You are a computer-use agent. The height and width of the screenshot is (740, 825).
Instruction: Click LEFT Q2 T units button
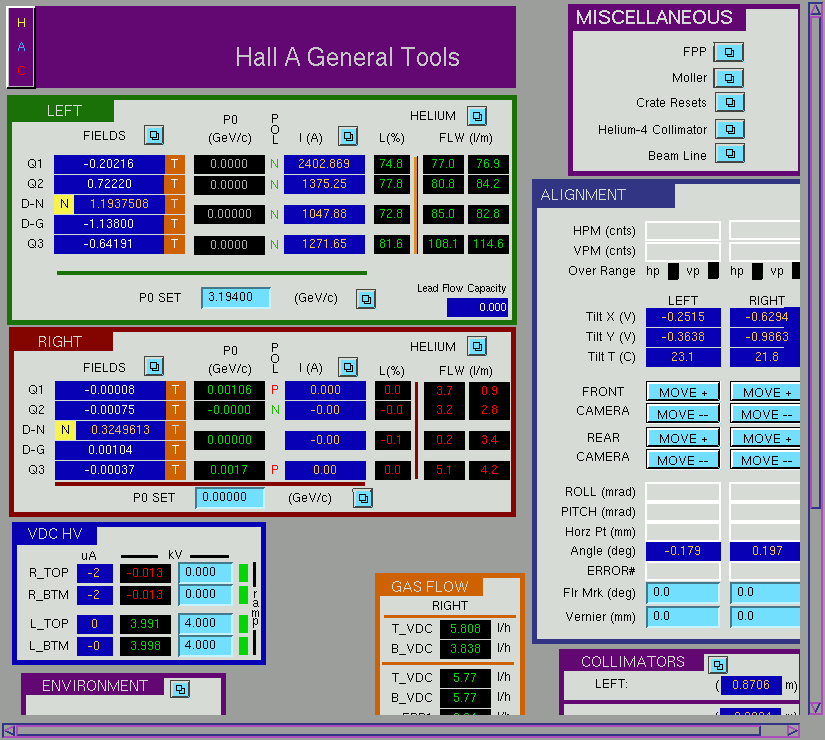(175, 184)
